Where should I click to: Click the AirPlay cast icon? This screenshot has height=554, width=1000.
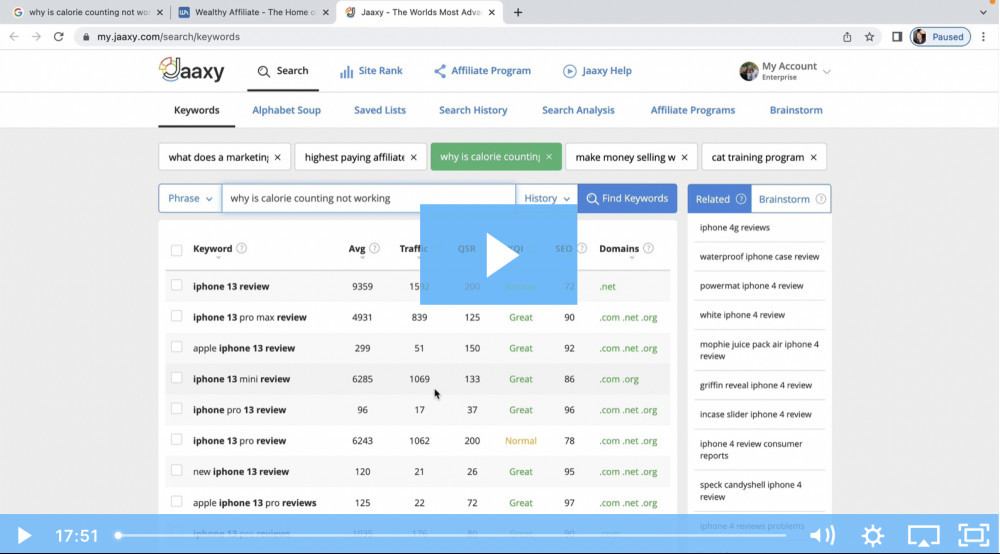[923, 536]
